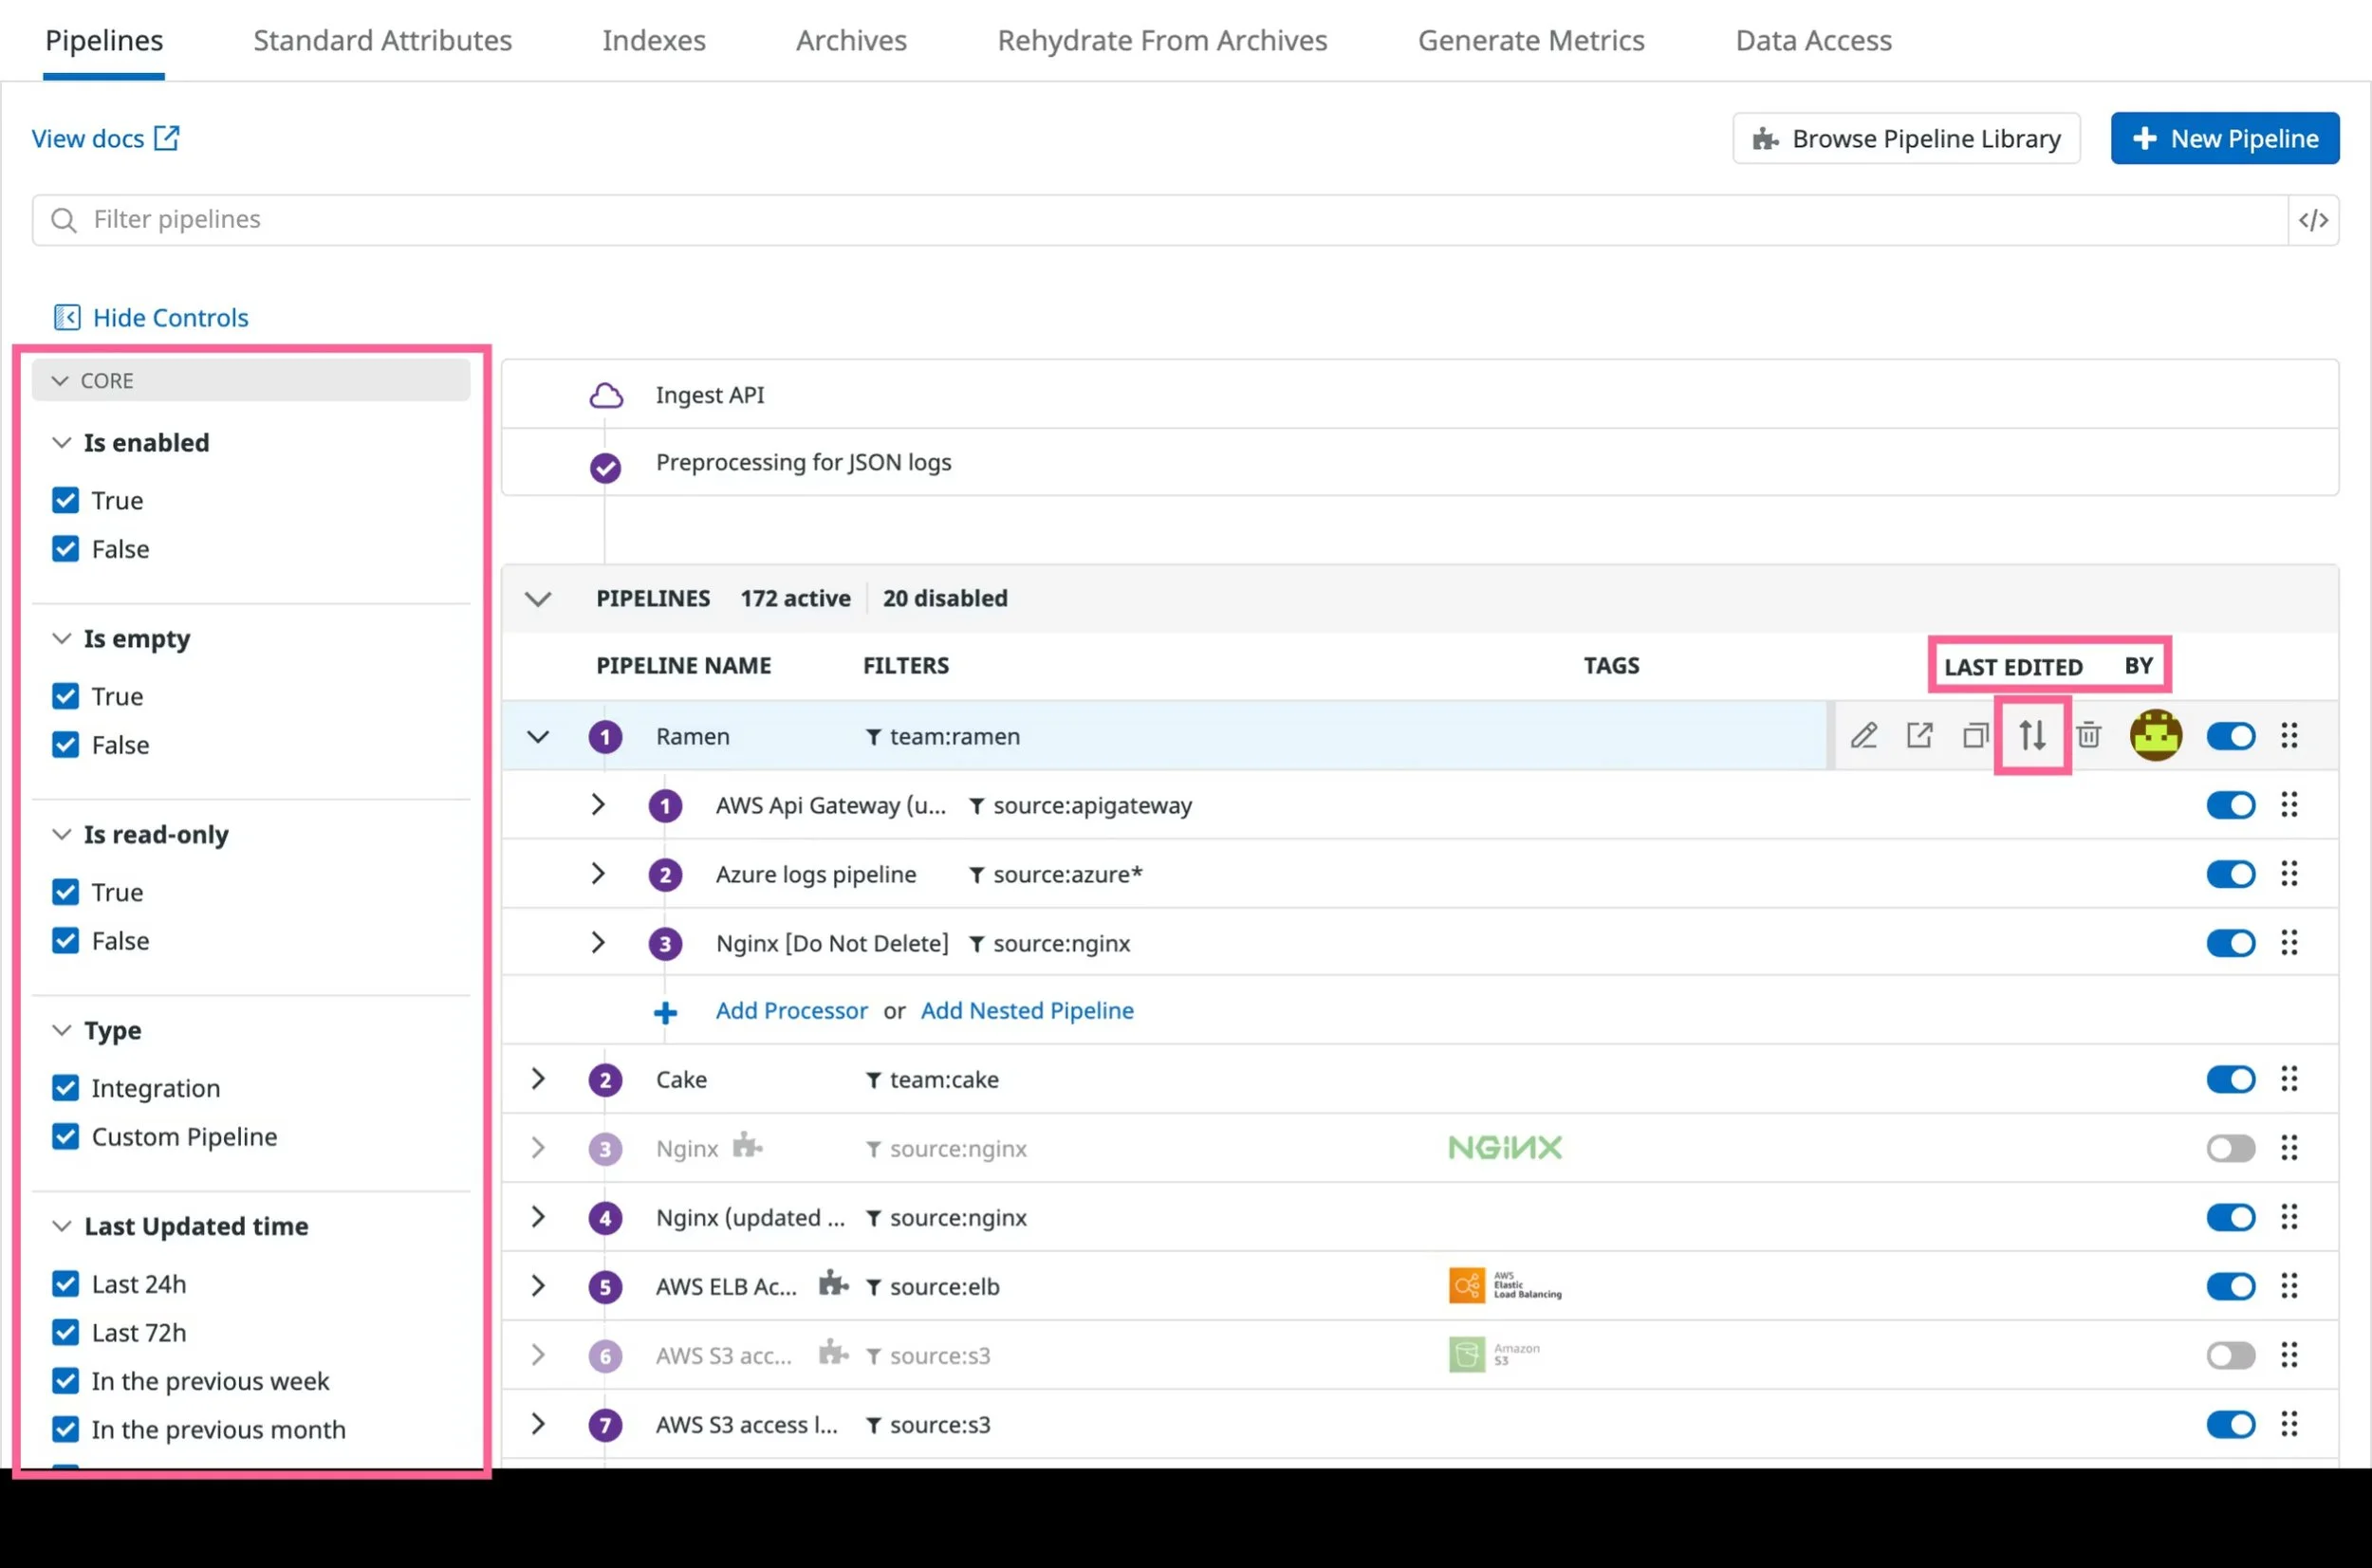The image size is (2372, 1568).
Task: Open View docs link
Action: pos(106,138)
